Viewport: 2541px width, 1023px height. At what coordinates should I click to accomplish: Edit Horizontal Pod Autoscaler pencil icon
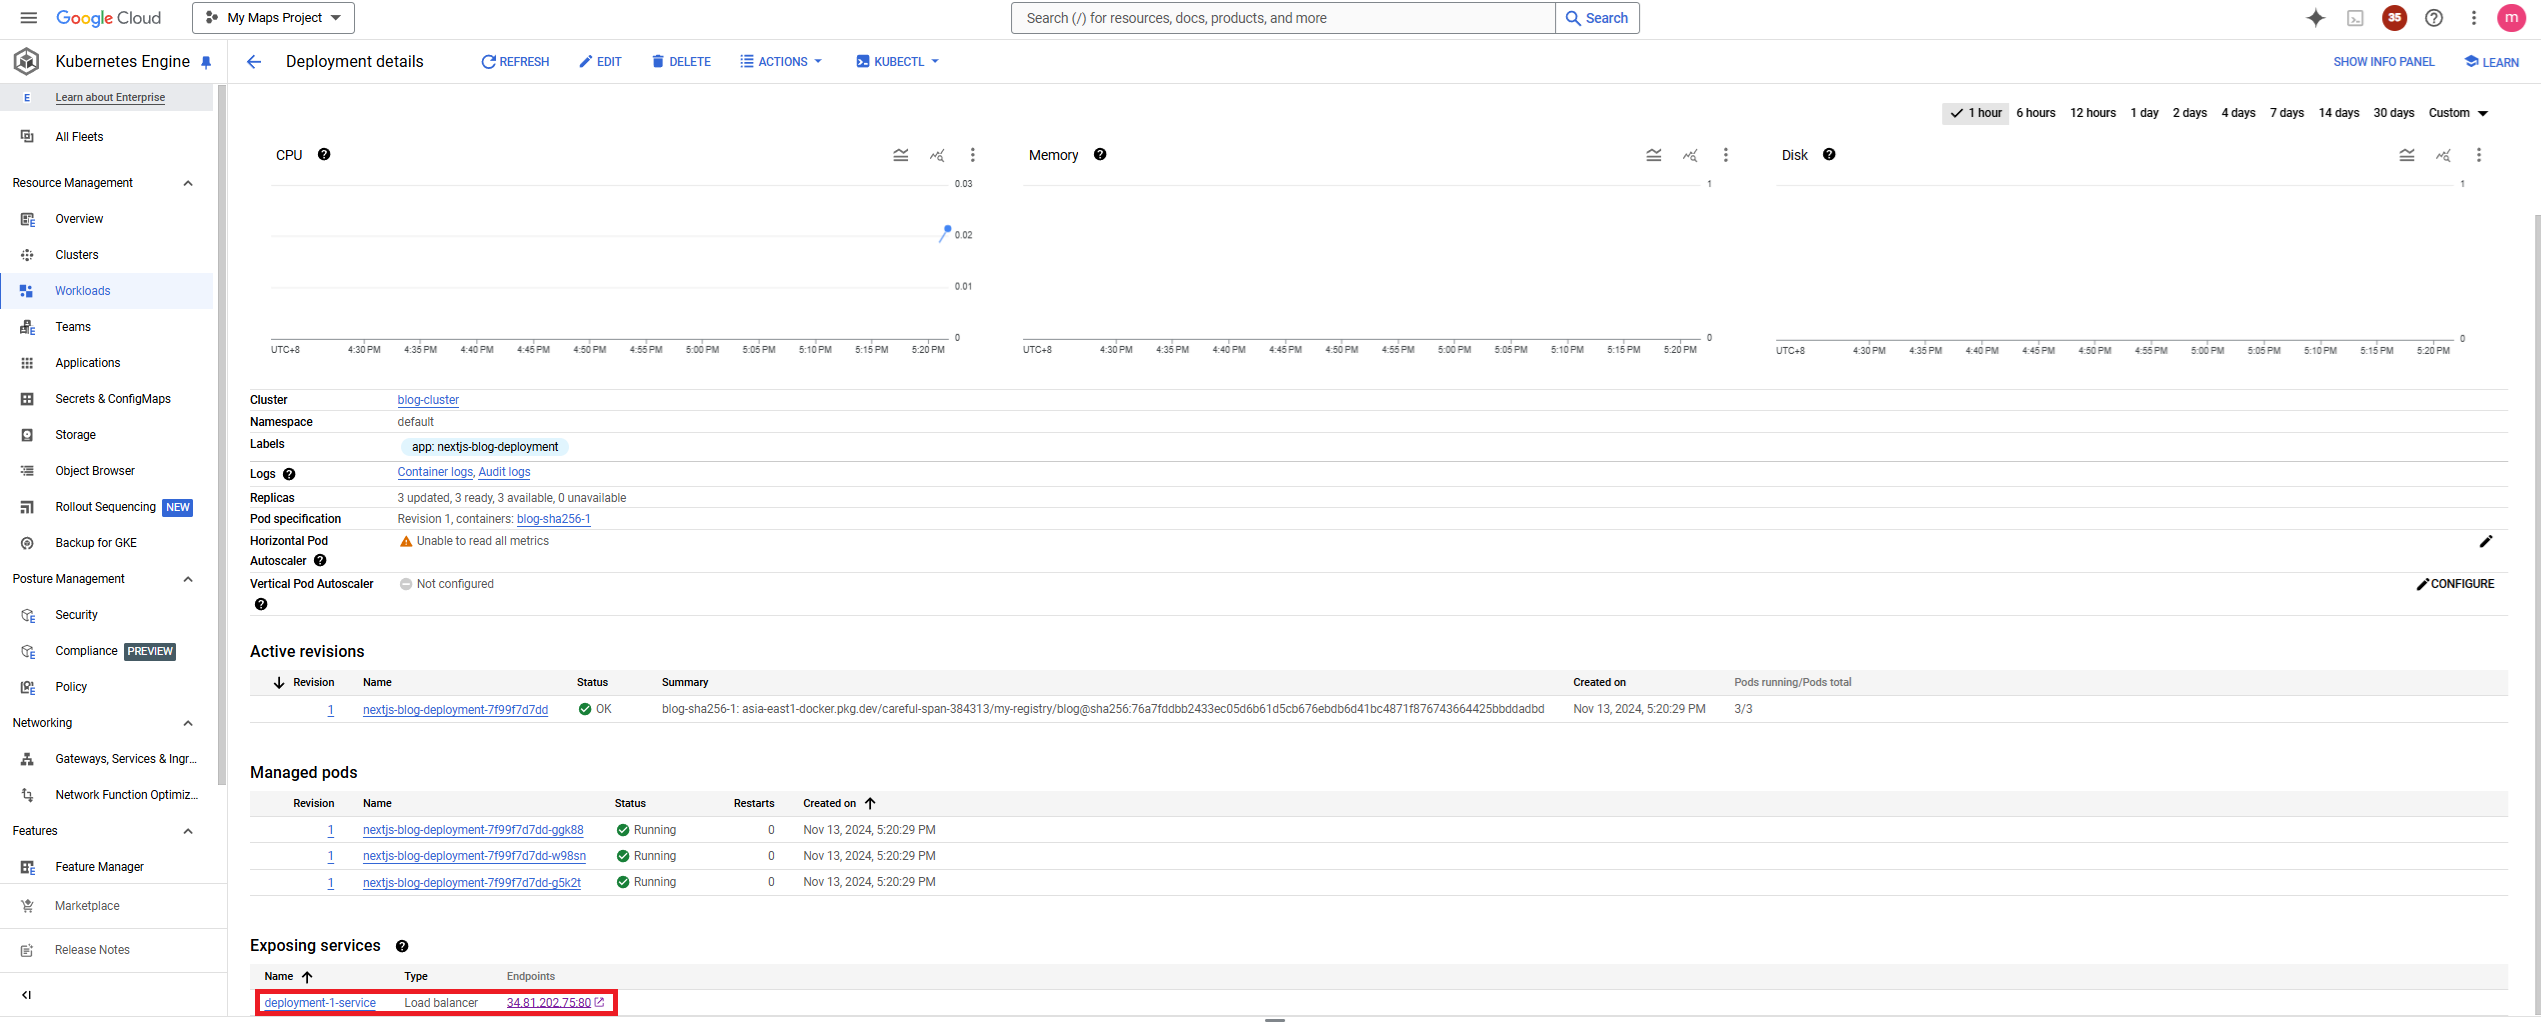(x=2486, y=542)
